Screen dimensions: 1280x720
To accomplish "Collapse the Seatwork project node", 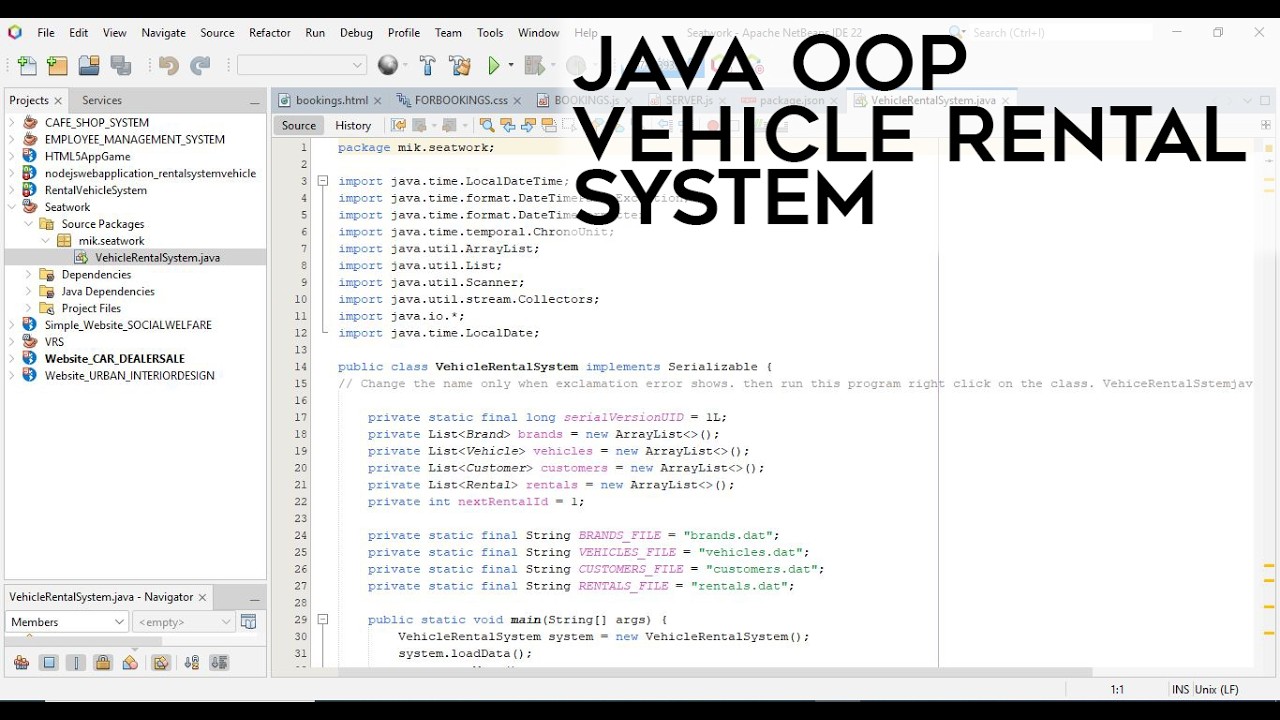I will [12, 207].
